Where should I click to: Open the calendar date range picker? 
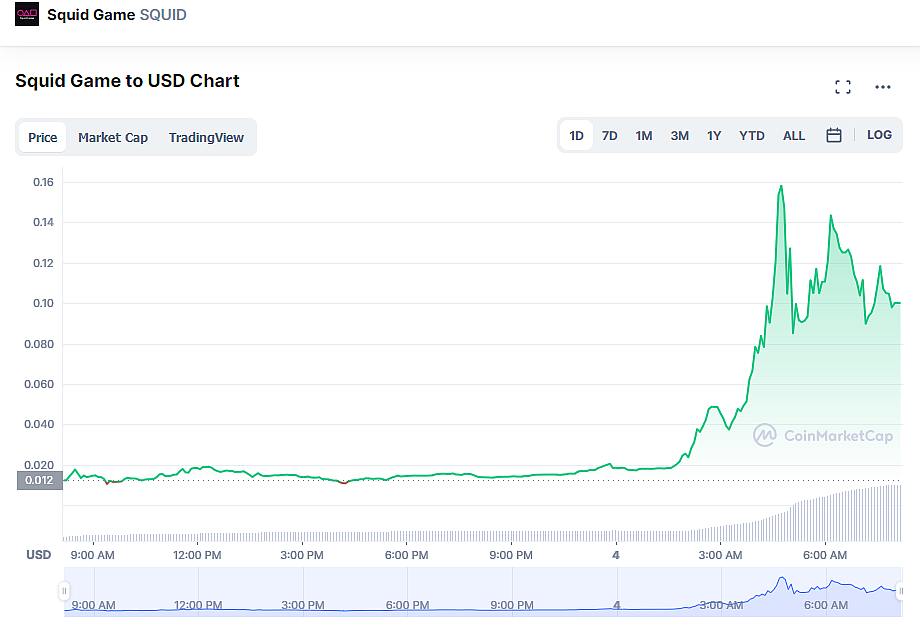click(834, 136)
